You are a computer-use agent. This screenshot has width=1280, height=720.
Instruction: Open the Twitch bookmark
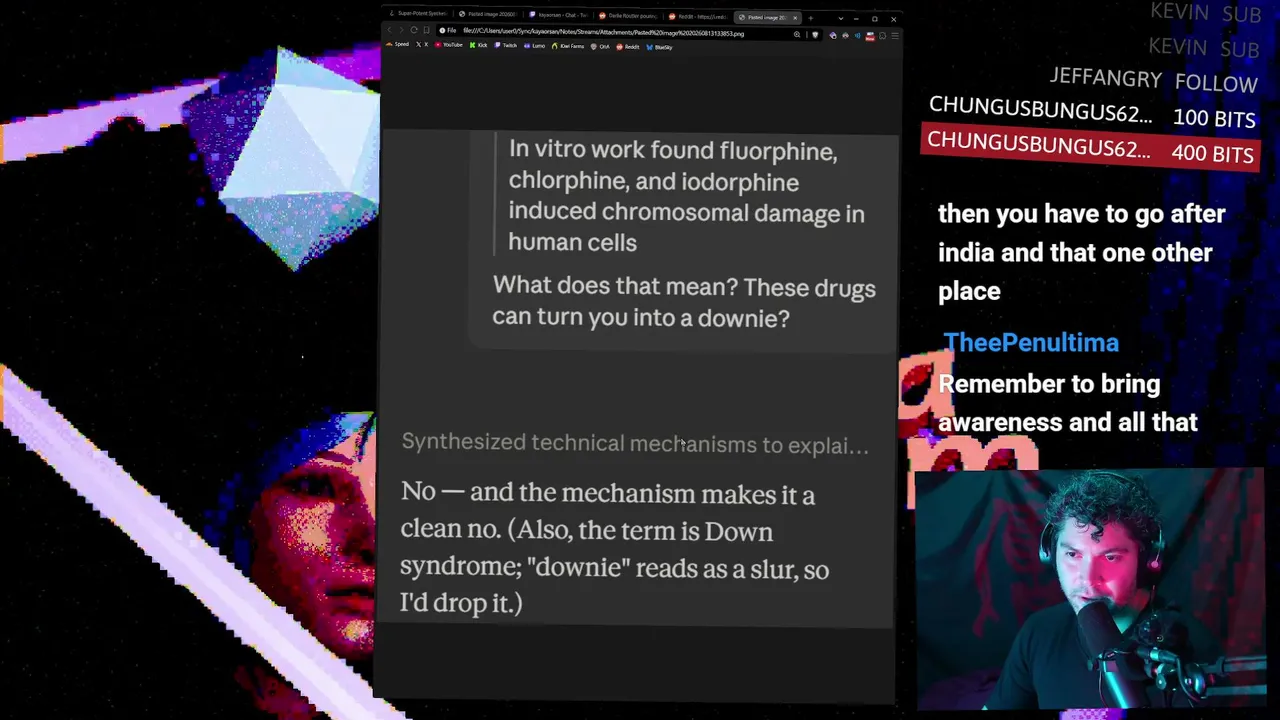coord(507,46)
